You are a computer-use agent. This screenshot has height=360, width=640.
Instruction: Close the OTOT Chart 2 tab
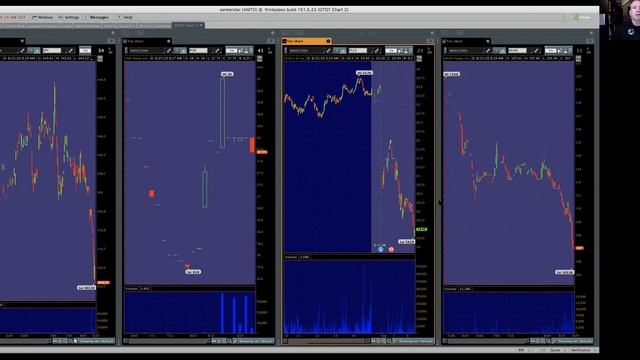click(x=201, y=25)
